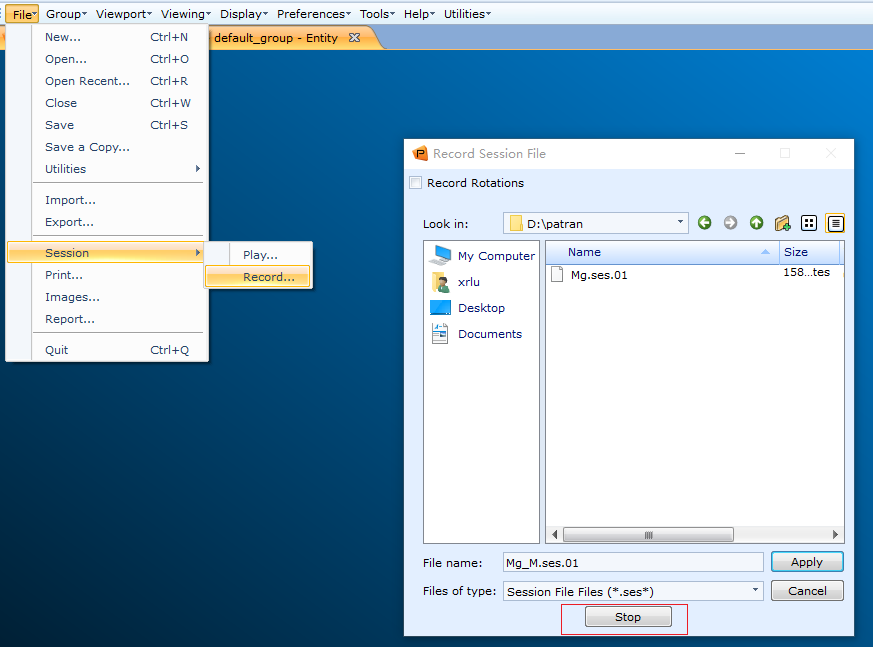Viewport: 873px width, 647px height.
Task: Go back with the green back arrow
Action: (704, 223)
